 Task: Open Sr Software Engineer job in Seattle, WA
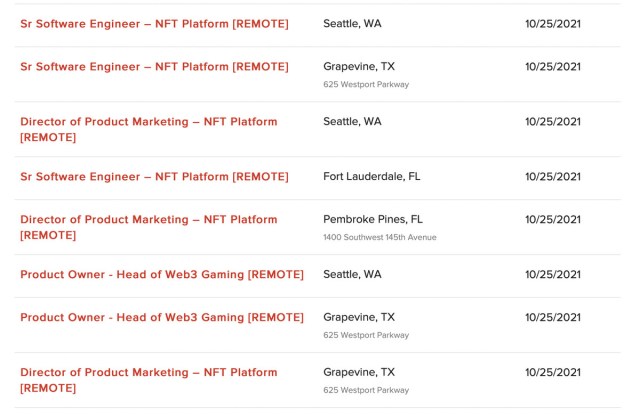(x=154, y=24)
